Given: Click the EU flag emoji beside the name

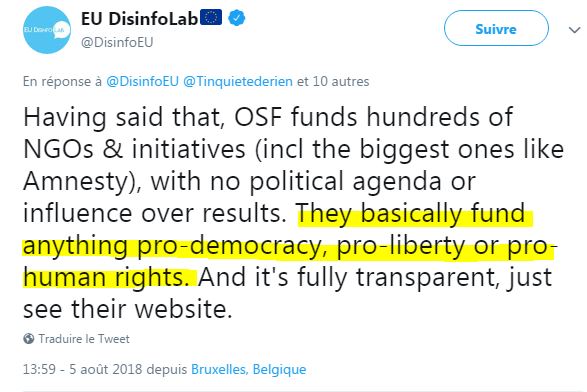Looking at the screenshot, I should point(211,17).
